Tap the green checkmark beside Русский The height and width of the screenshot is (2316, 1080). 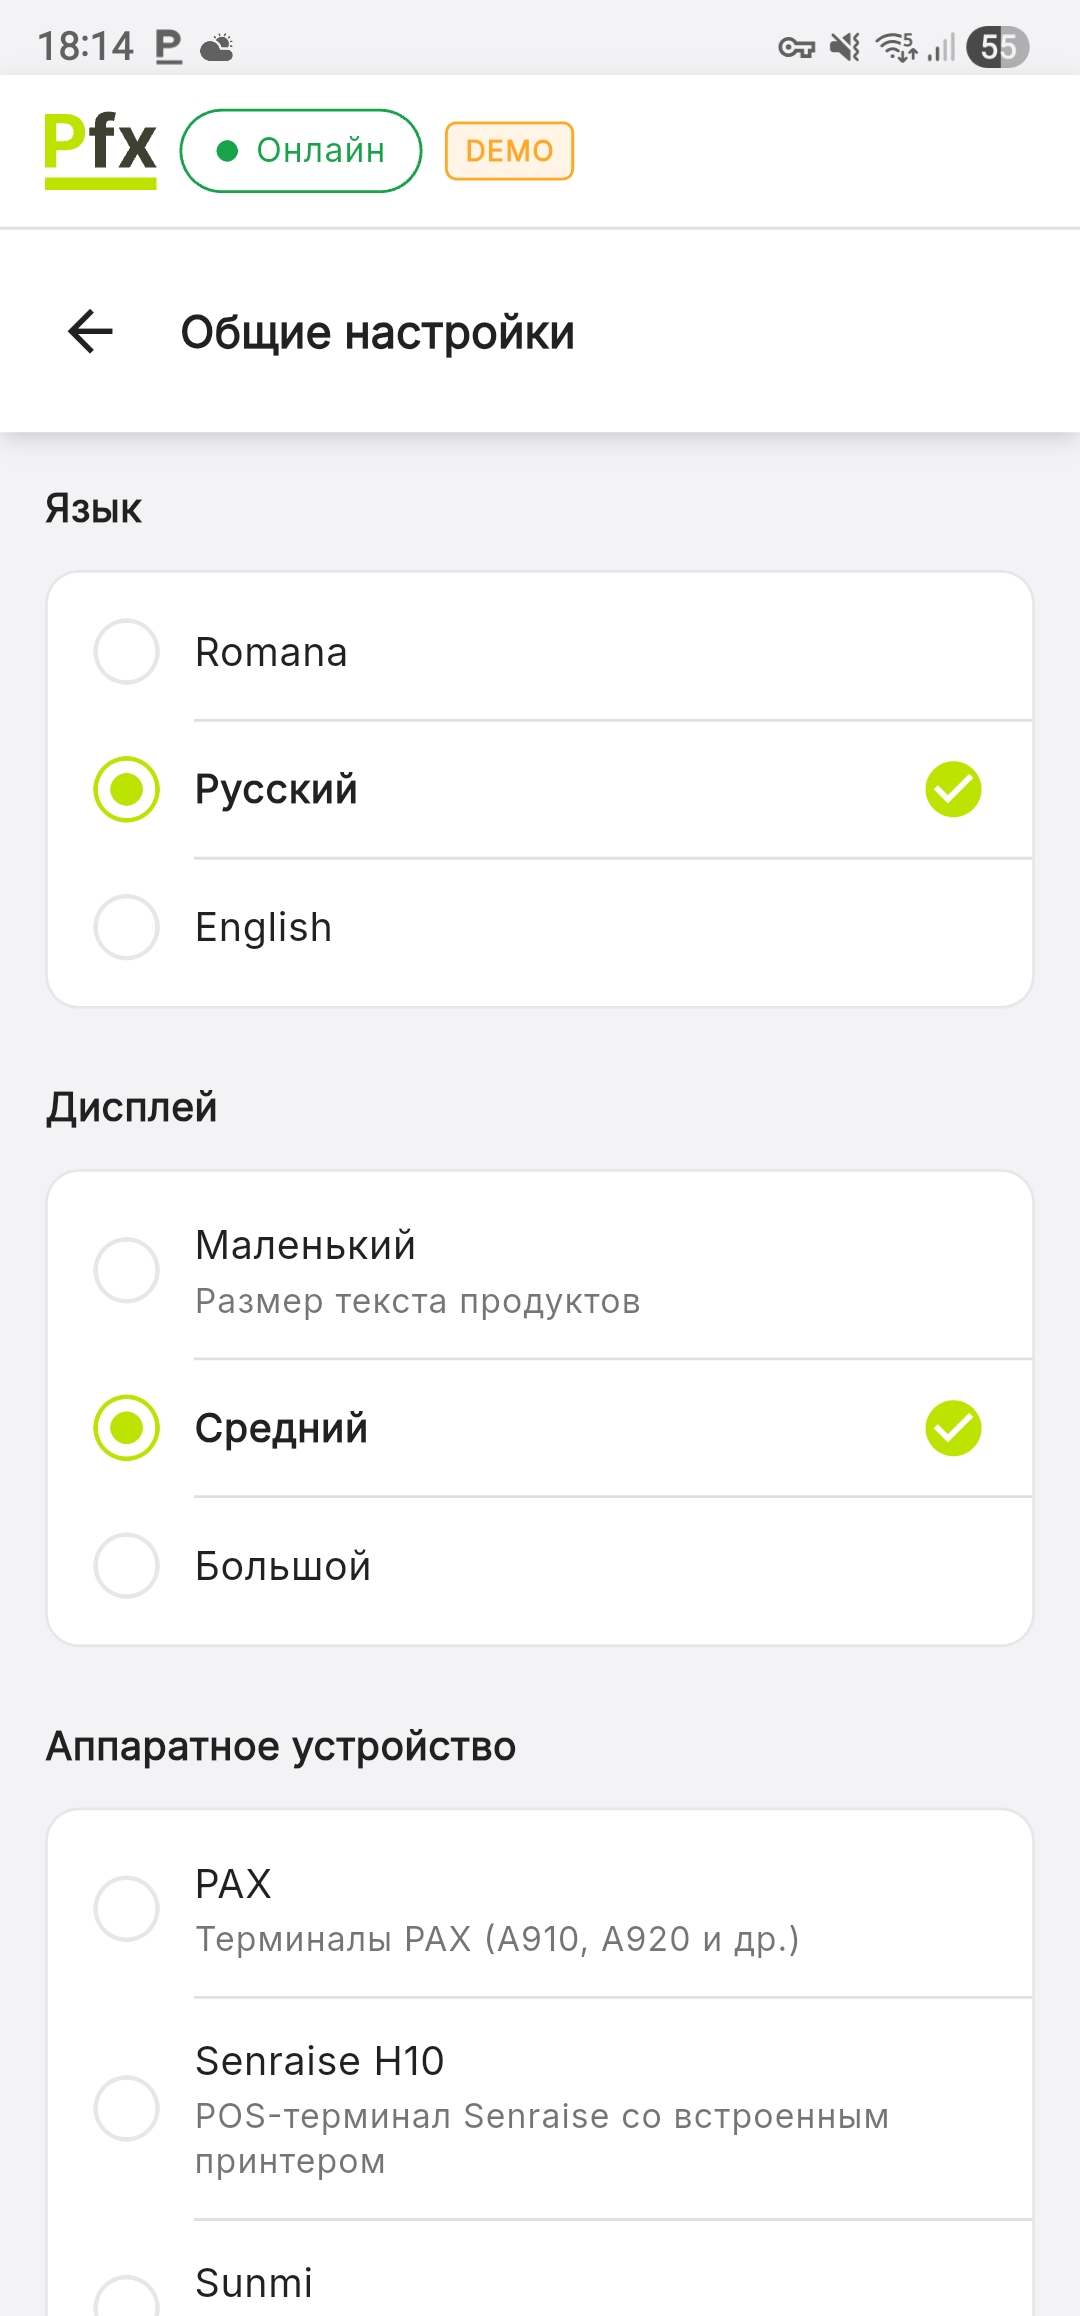point(953,789)
